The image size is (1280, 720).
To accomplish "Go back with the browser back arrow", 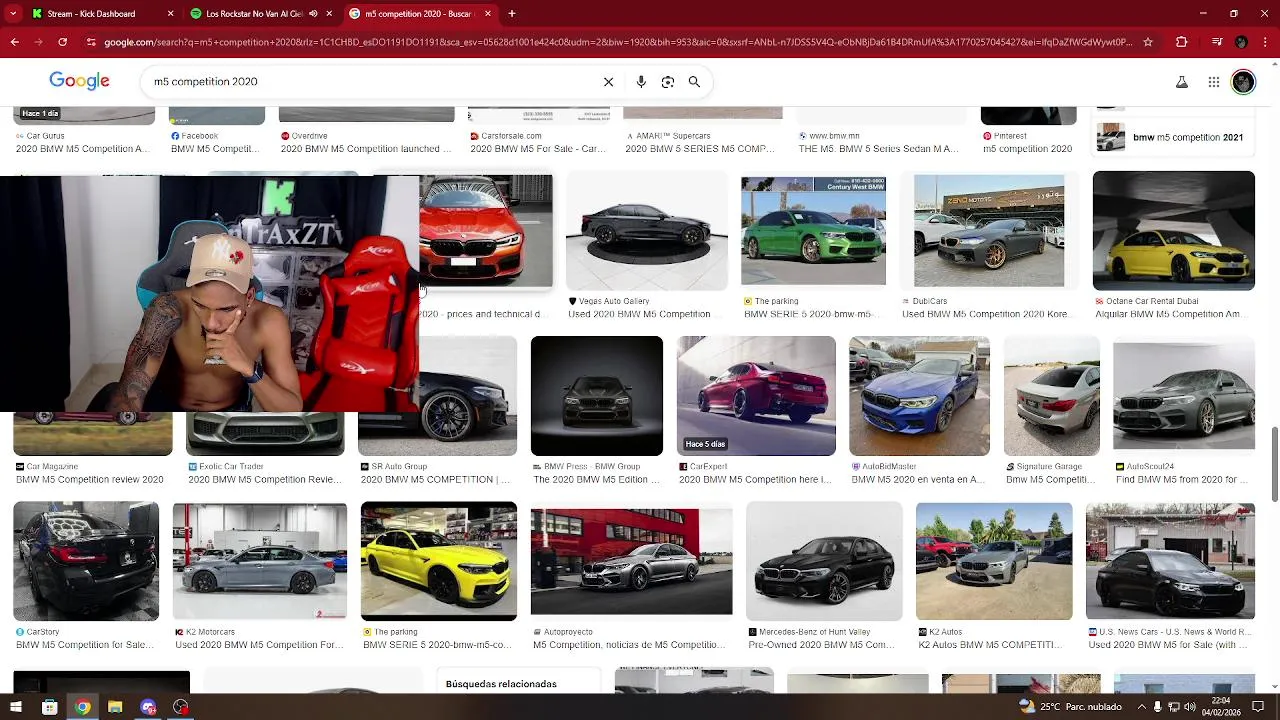I will click(14, 42).
